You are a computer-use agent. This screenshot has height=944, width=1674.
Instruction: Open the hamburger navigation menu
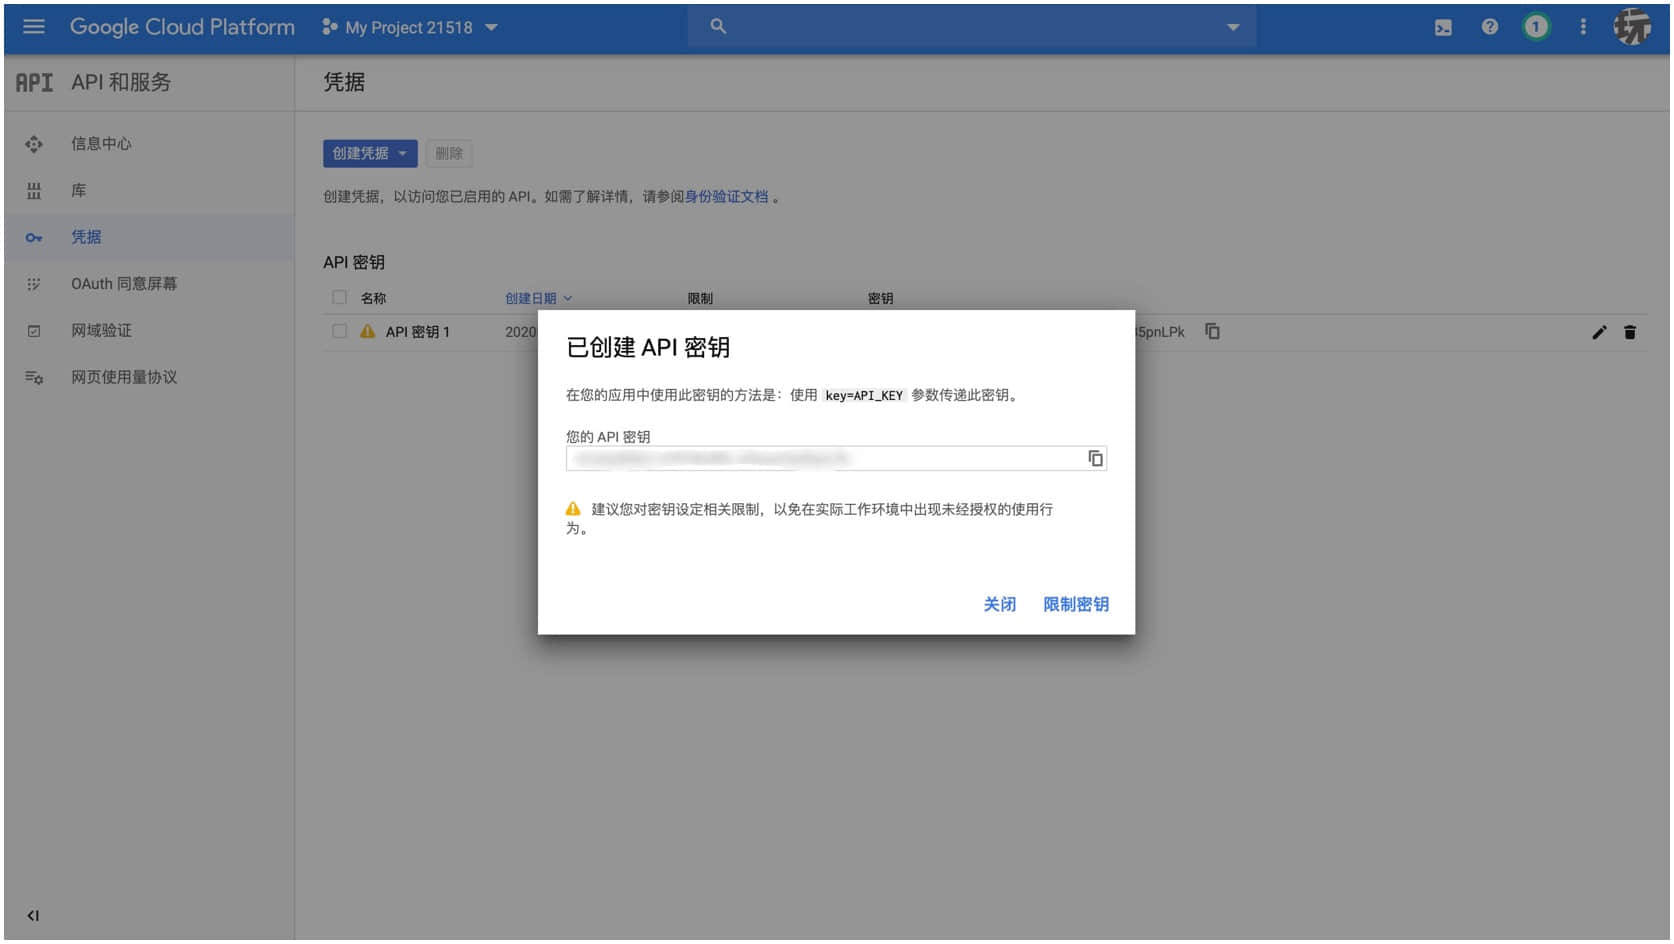pyautogui.click(x=33, y=27)
